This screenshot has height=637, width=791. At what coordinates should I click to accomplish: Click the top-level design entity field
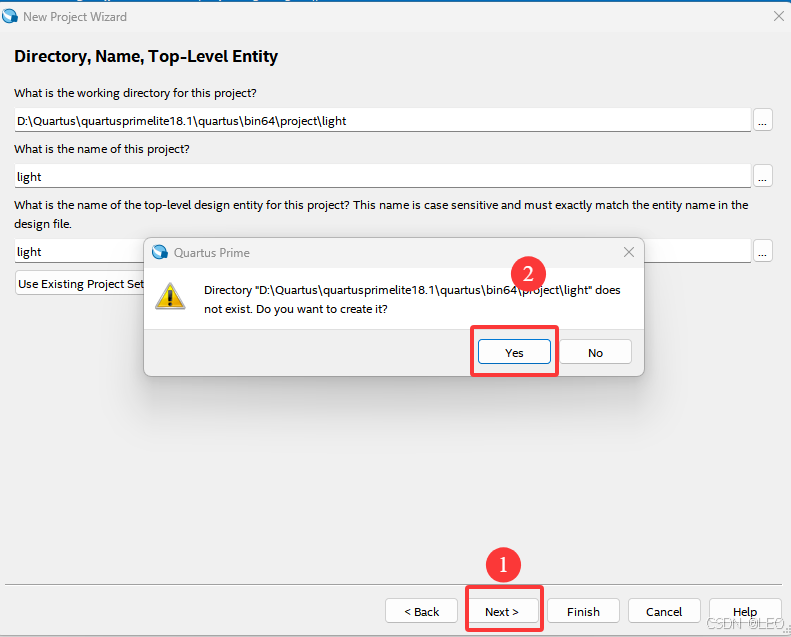79,251
